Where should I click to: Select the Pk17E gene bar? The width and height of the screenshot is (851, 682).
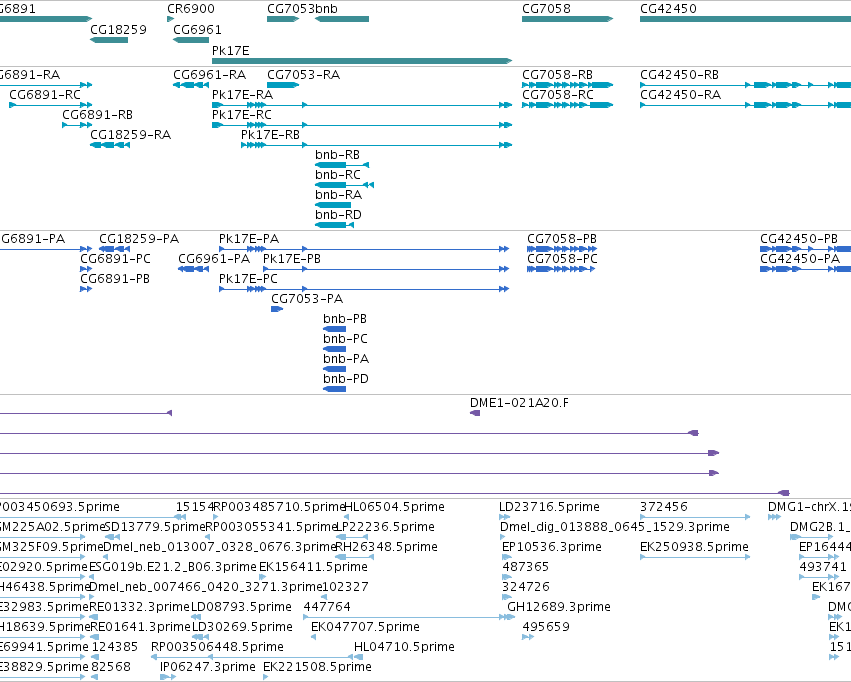coord(362,61)
